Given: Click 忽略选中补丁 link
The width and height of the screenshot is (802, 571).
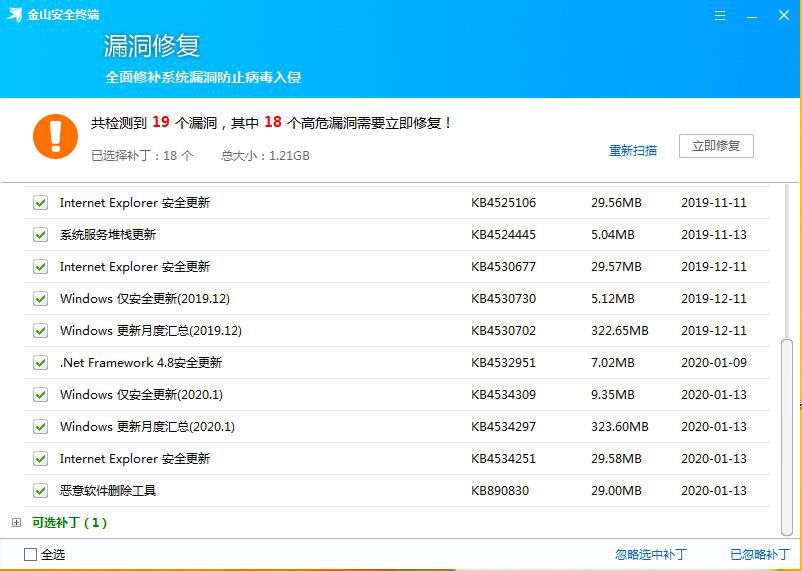Looking at the screenshot, I should coord(651,555).
